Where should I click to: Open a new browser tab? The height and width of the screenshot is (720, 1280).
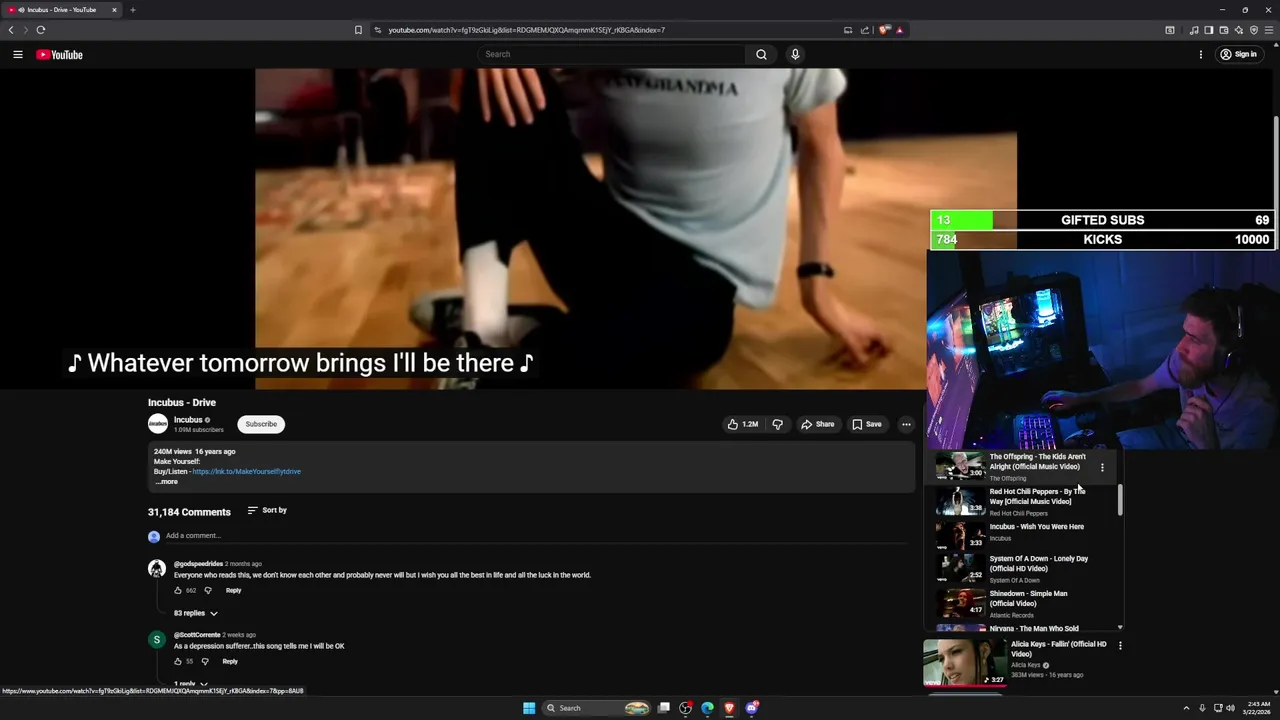click(132, 10)
